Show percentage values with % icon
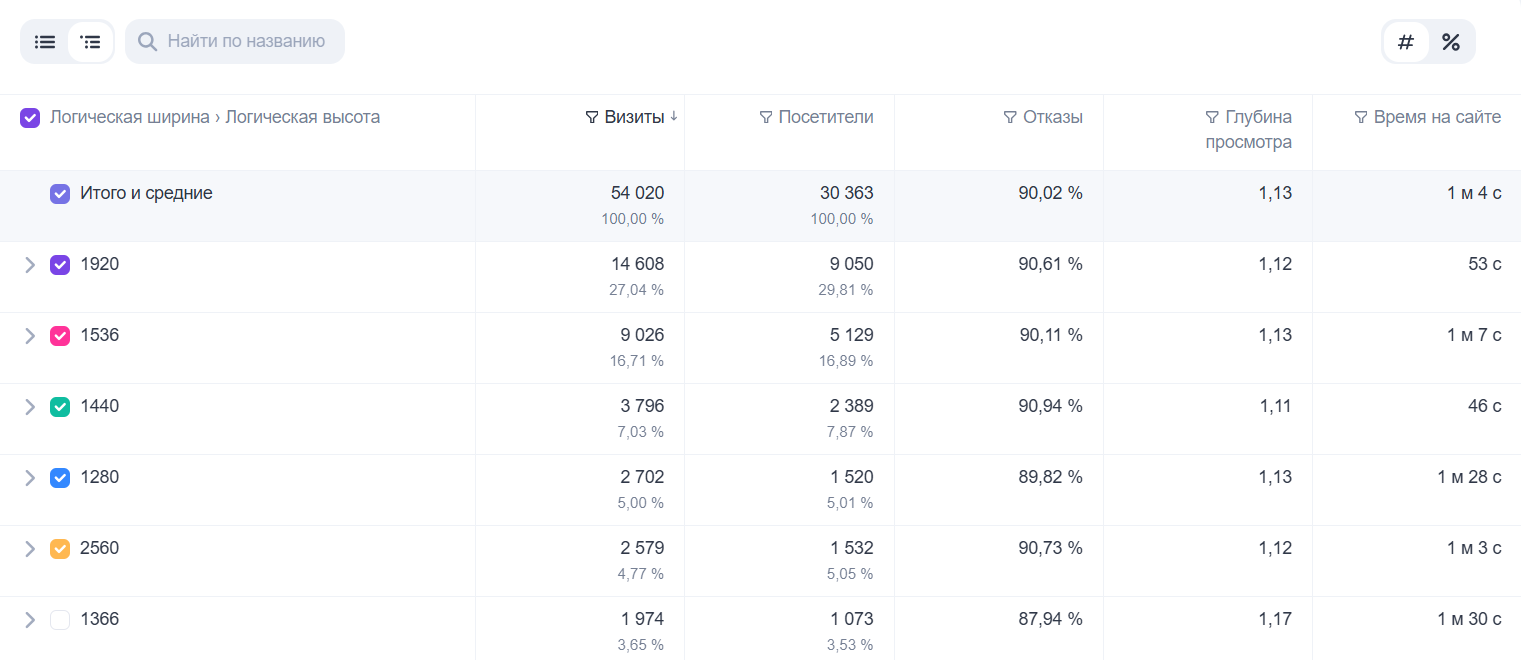Image resolution: width=1521 pixels, height=660 pixels. pyautogui.click(x=1451, y=42)
